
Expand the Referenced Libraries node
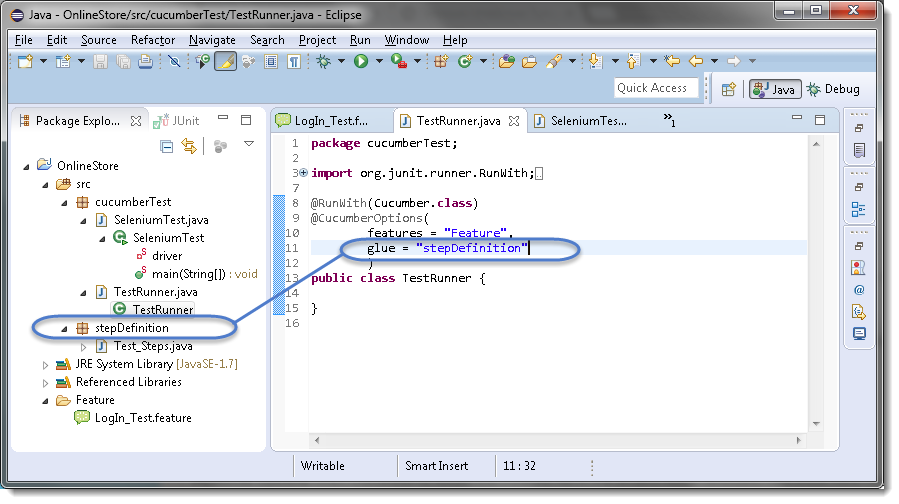pos(45,383)
